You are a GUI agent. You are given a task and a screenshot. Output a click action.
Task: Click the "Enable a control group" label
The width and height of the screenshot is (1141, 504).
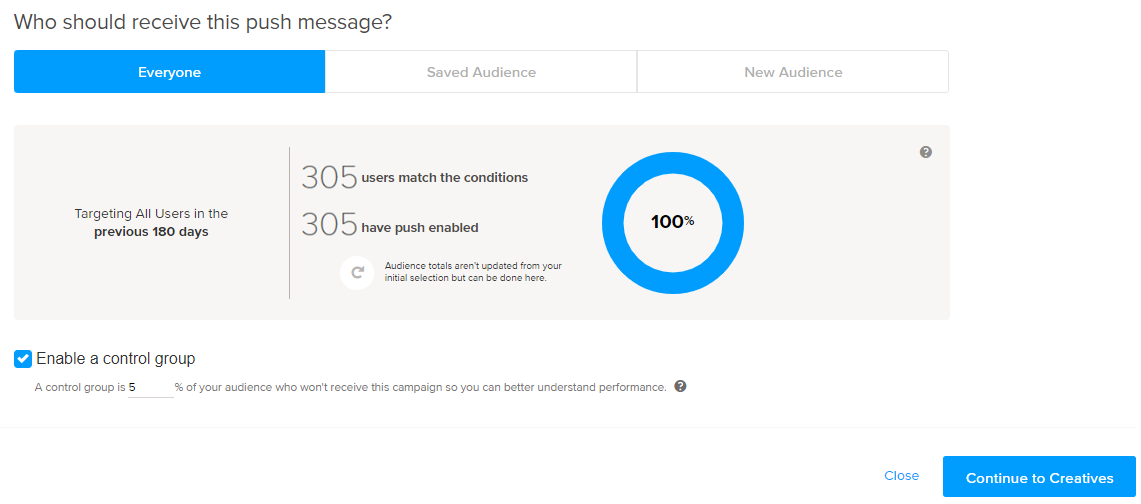[x=115, y=358]
